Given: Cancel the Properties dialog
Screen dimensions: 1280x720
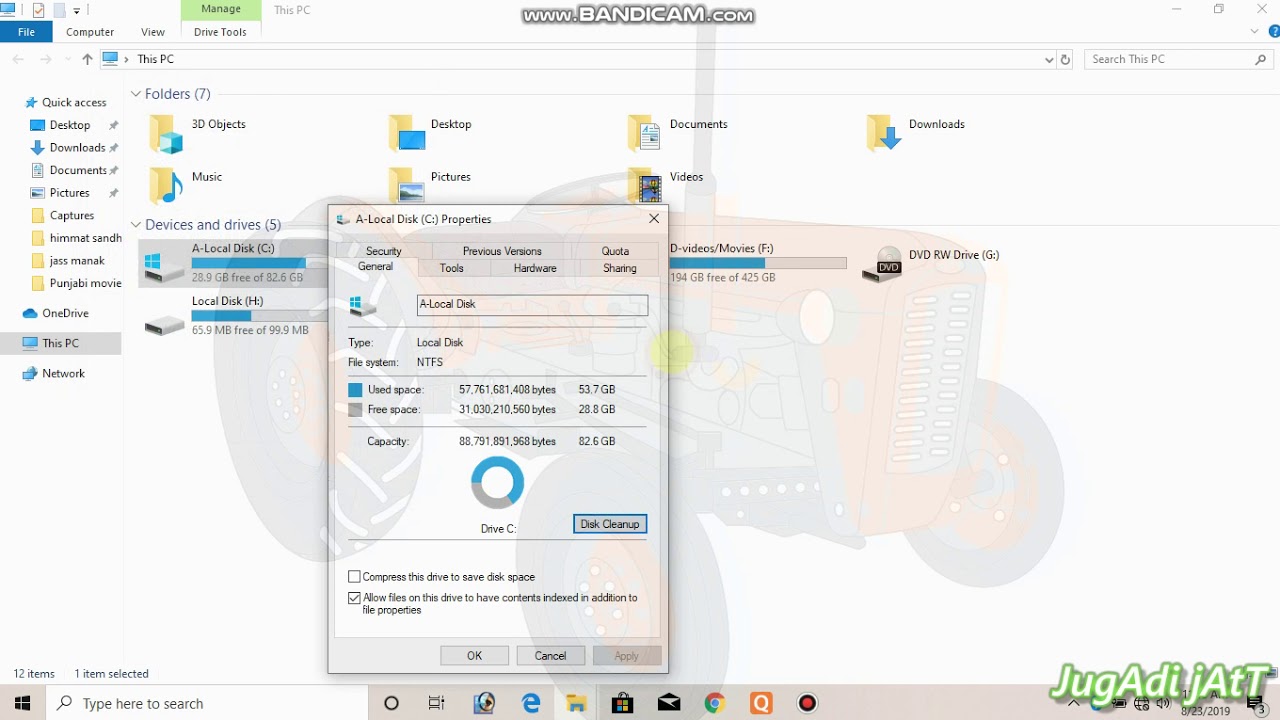Looking at the screenshot, I should [550, 656].
